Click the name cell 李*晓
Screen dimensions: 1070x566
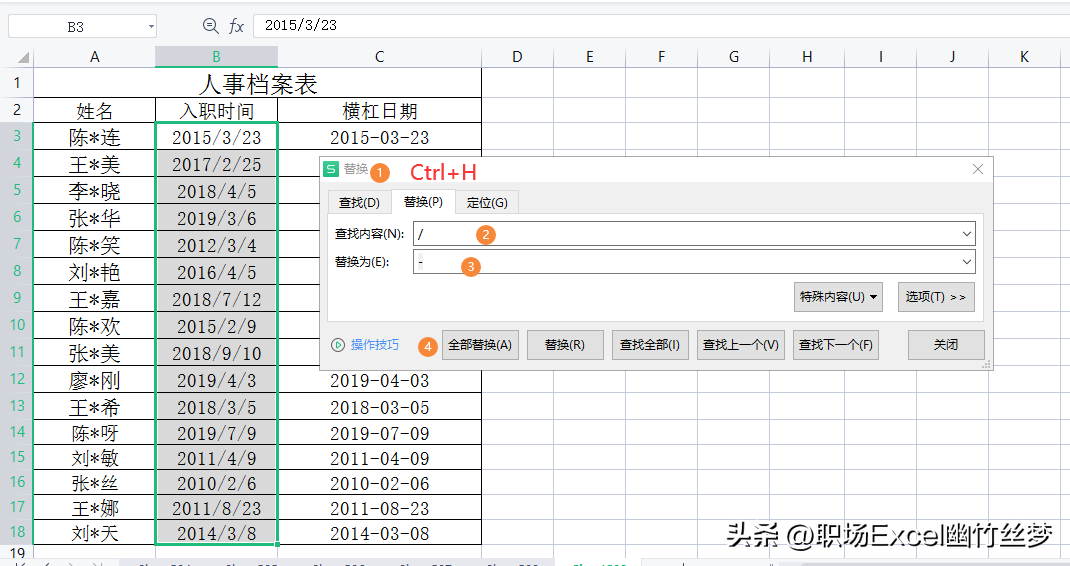[x=94, y=191]
